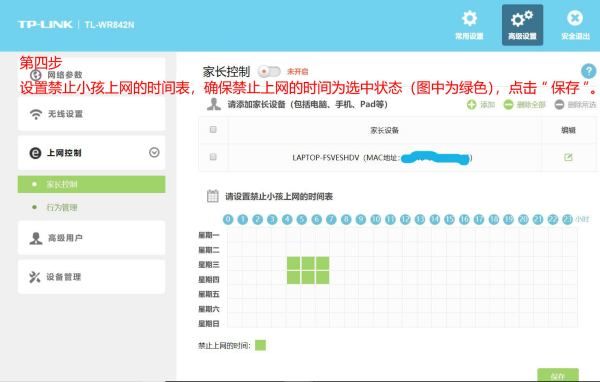Open the 高级设置 advanced settings icon
Viewport: 600px width, 382px height.
(x=522, y=18)
